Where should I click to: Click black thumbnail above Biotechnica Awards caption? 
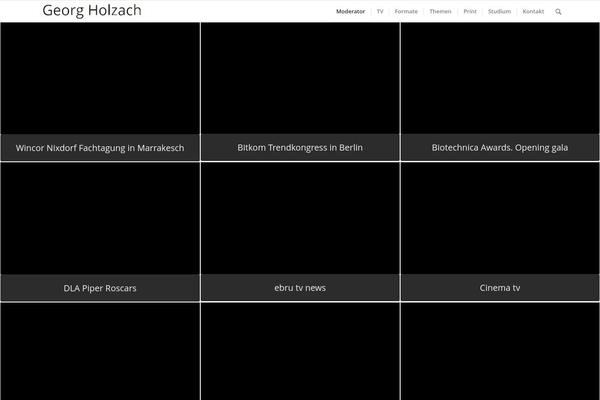click(x=500, y=78)
